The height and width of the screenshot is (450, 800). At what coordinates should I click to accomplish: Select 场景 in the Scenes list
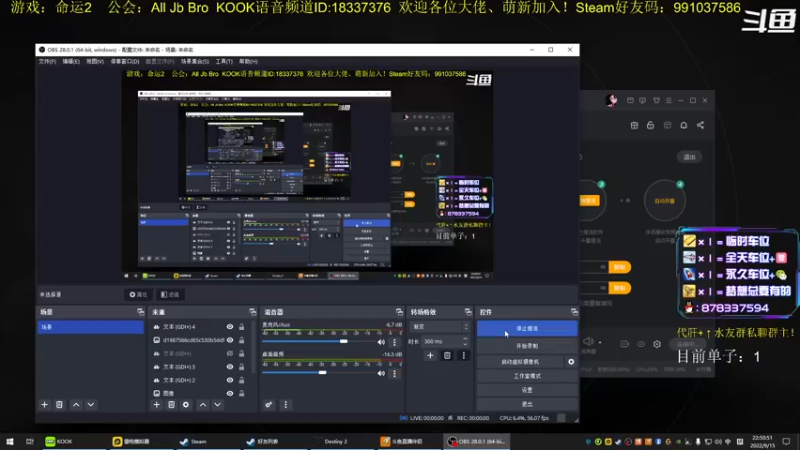pos(90,327)
